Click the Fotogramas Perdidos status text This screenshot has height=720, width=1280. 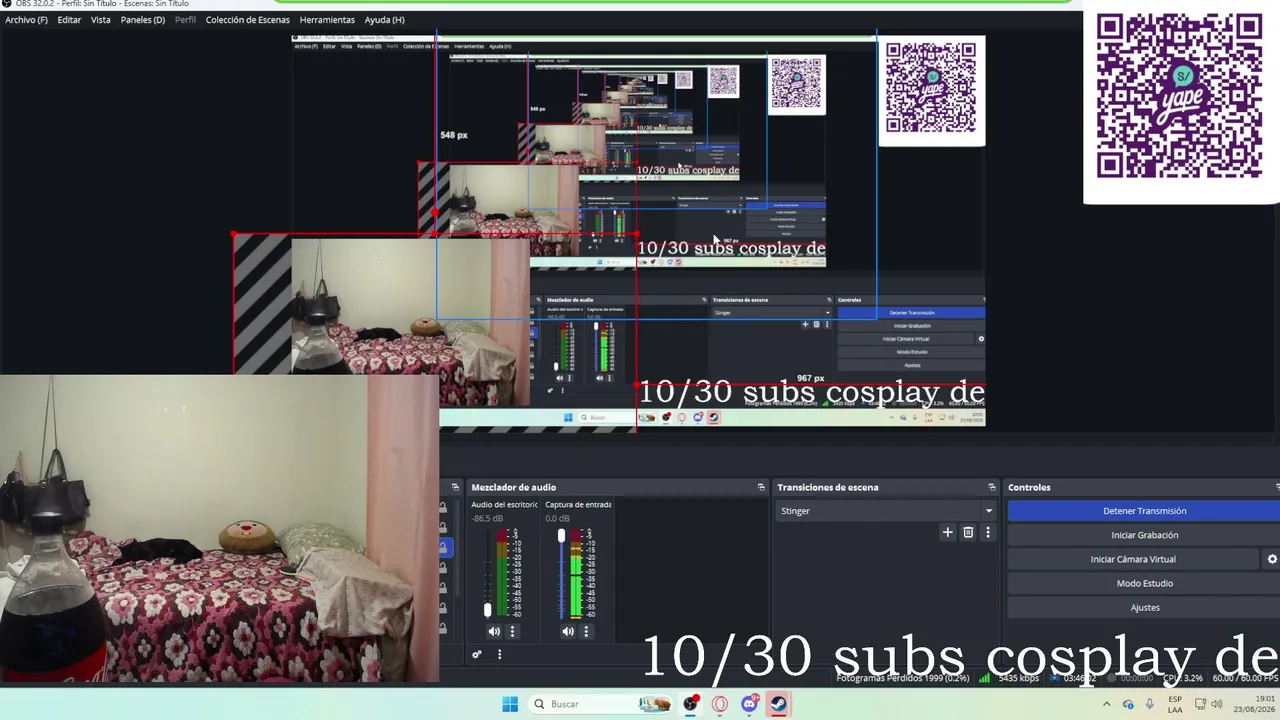click(903, 678)
